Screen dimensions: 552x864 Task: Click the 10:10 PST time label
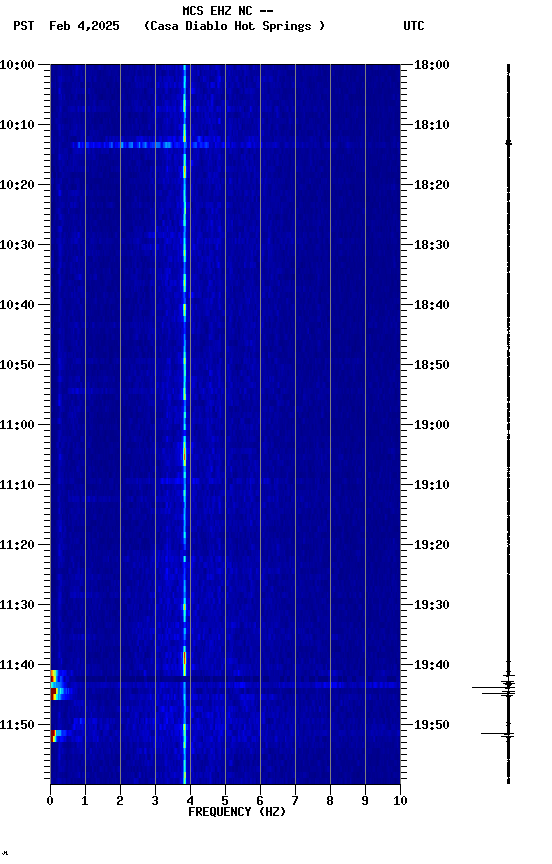point(17,125)
